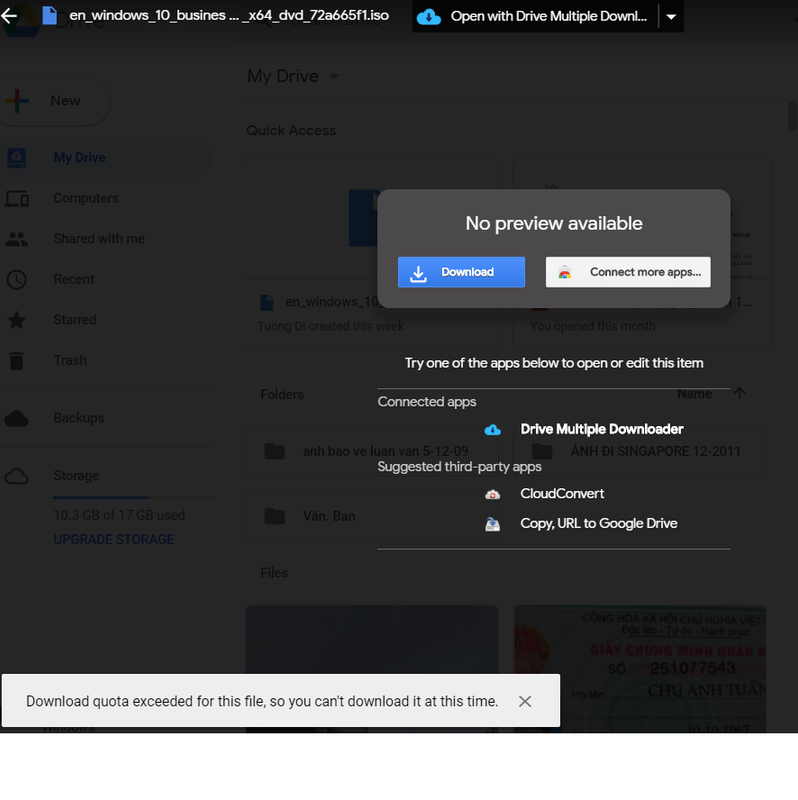Click the back arrow to close the preview
Viewport: 798px width, 800px height.
pos(9,16)
